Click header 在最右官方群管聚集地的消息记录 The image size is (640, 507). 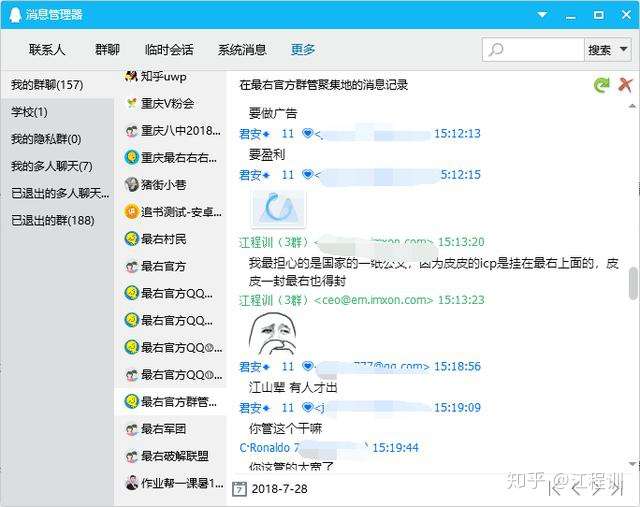(x=324, y=85)
